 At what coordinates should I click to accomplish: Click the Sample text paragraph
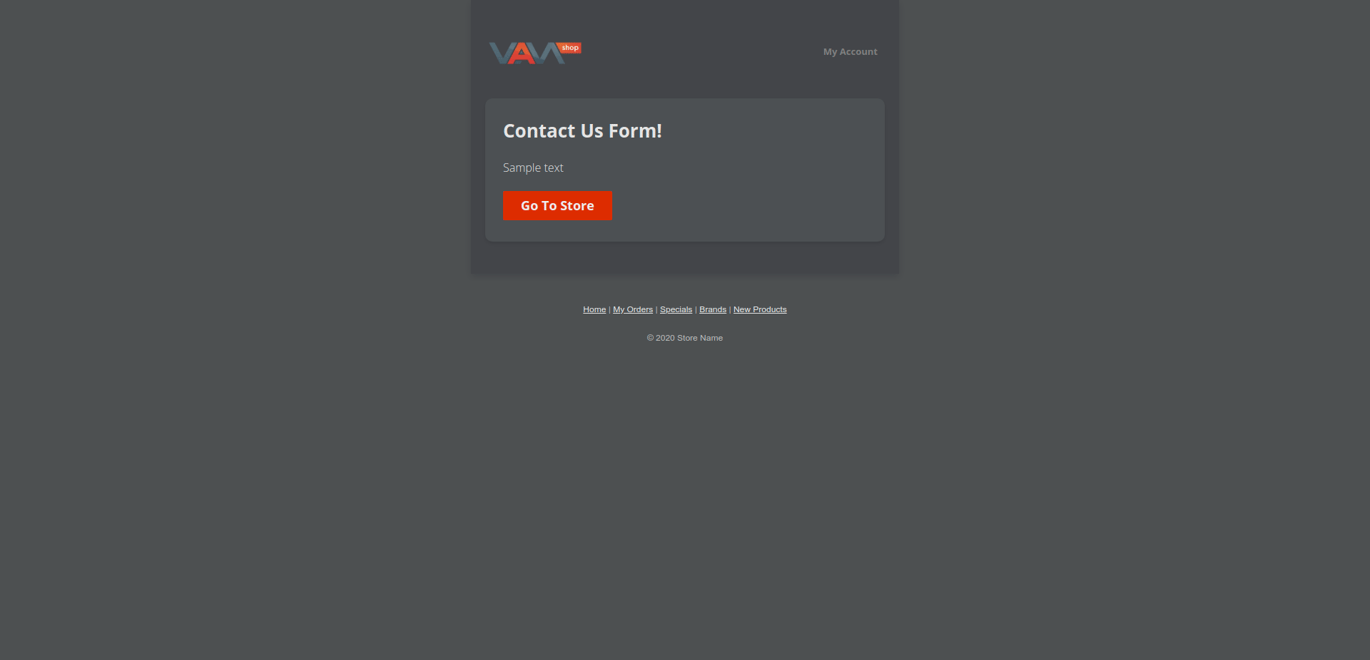(x=533, y=168)
